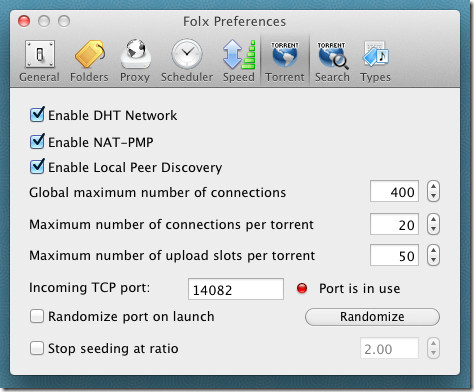Click the 'Folx Preferences' window title

click(x=234, y=21)
